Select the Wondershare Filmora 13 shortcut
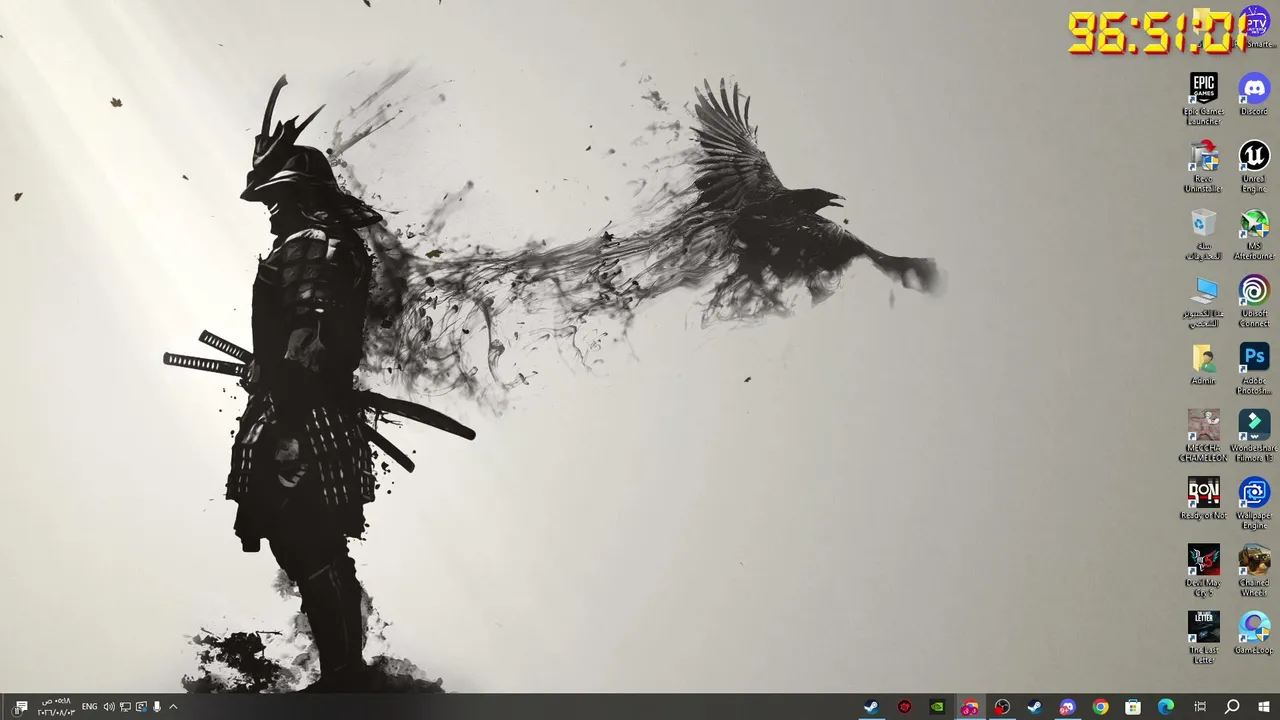 (x=1254, y=435)
